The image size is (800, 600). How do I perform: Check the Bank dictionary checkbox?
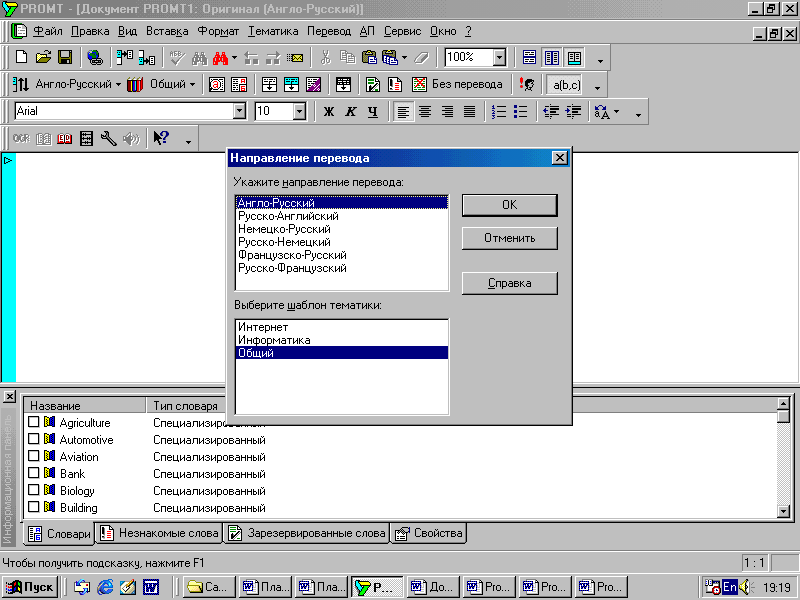click(34, 473)
